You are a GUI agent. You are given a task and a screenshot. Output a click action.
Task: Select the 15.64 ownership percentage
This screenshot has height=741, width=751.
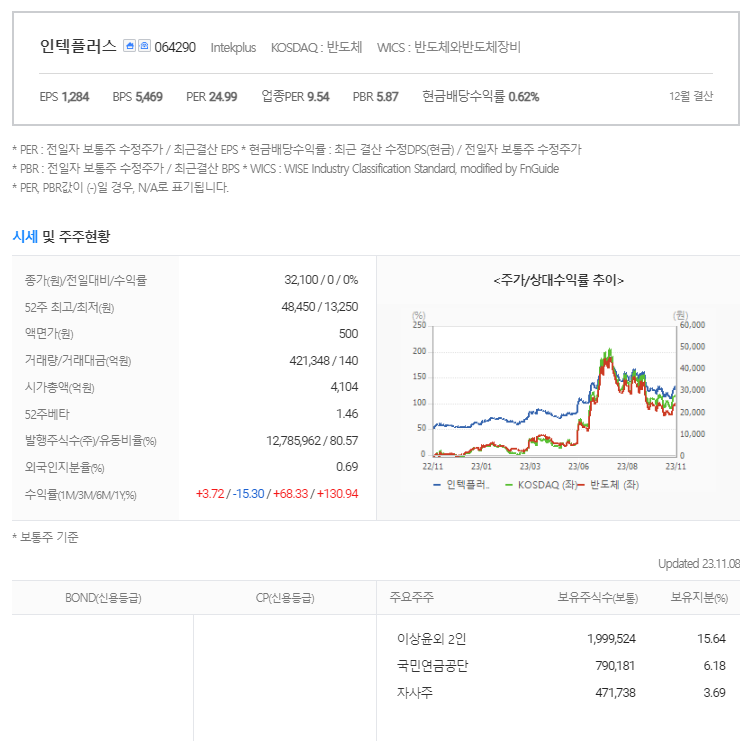[x=711, y=639]
